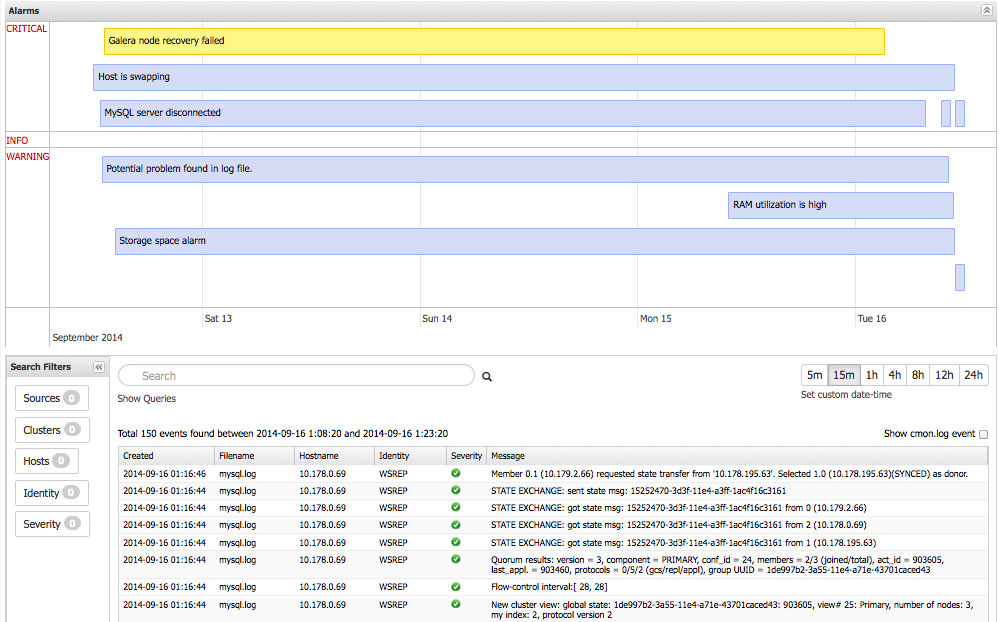Screen dimensions: 999x622
Task: Click into the Search input field
Action: pyautogui.click(x=300, y=376)
